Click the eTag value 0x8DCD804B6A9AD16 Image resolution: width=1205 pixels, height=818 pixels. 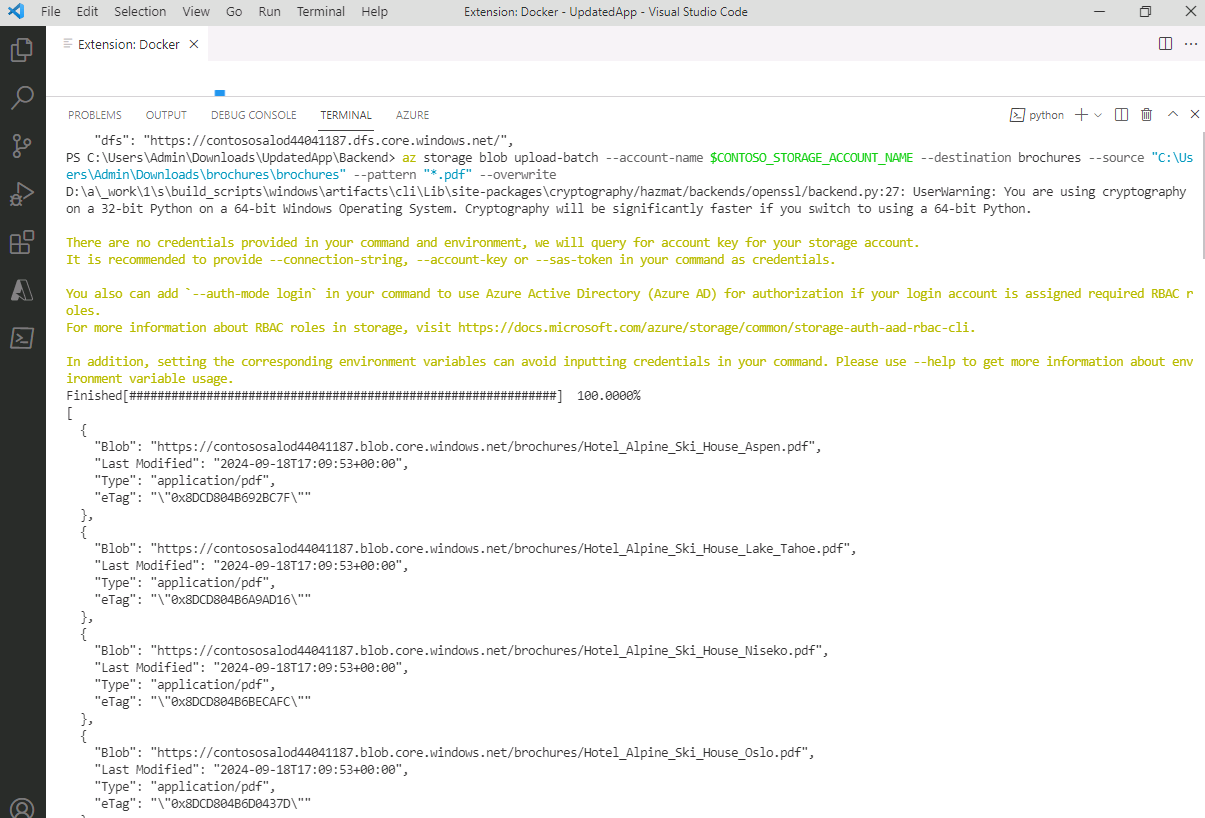[x=230, y=599]
